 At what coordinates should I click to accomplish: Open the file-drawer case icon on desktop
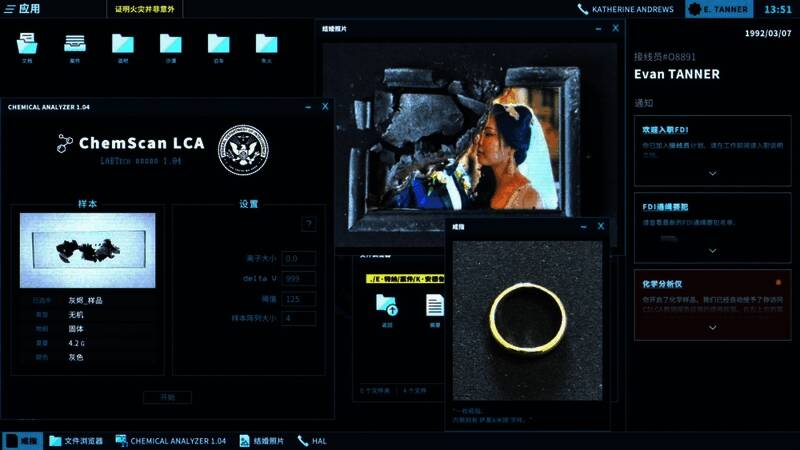(x=75, y=45)
